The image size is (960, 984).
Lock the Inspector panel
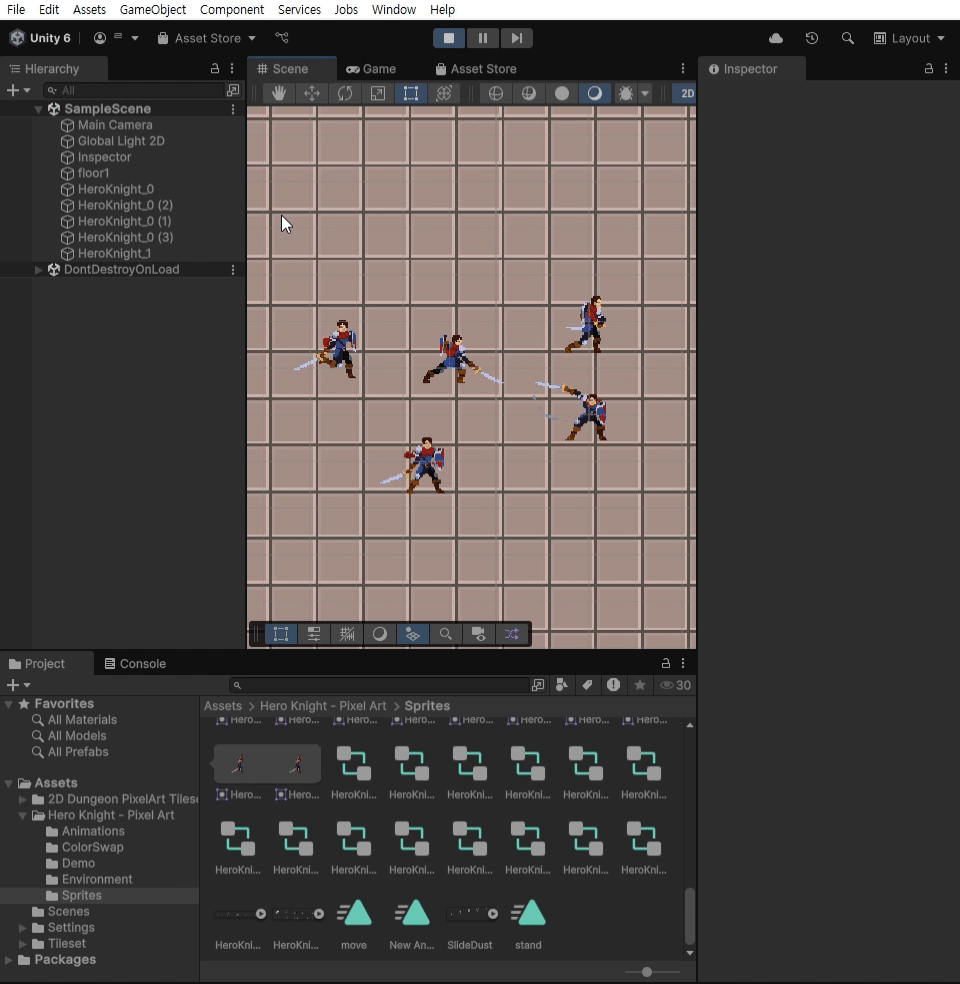point(929,68)
